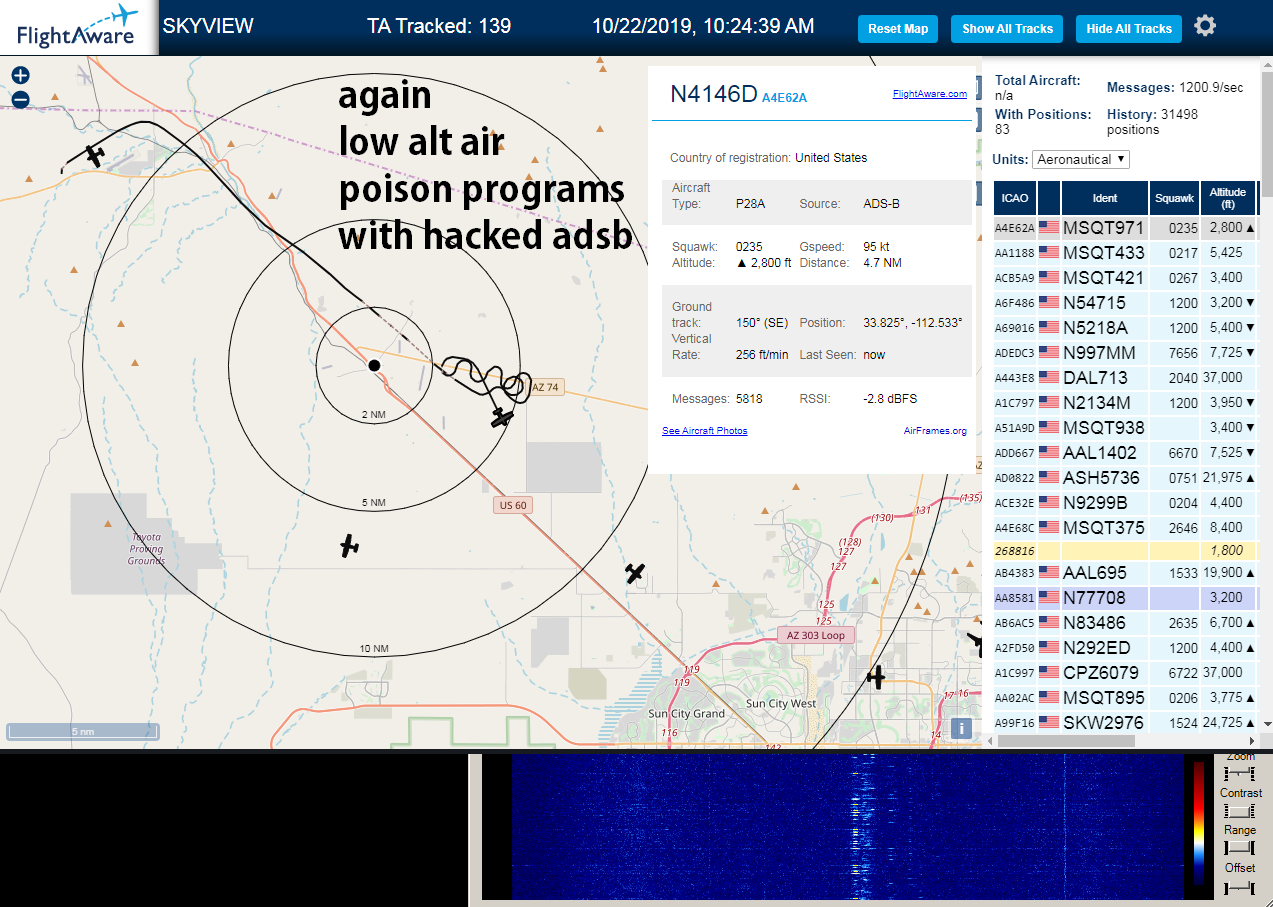Open the Units dropdown set to Aeronautical

(1081, 159)
